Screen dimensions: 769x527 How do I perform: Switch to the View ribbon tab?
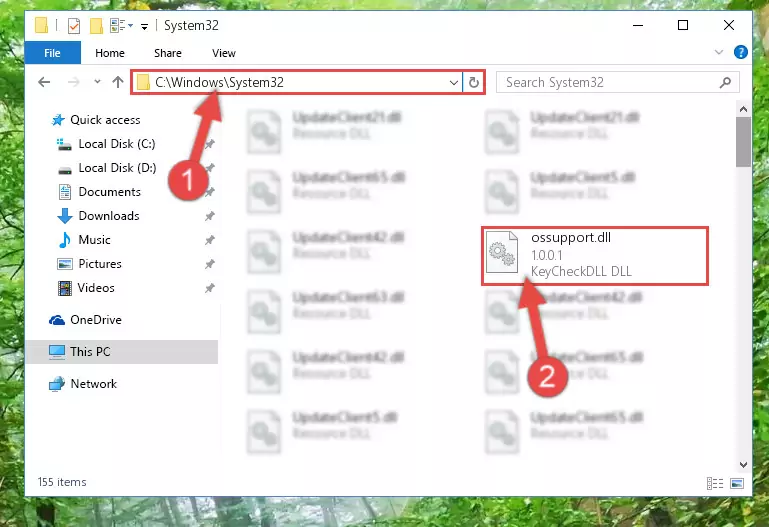click(224, 53)
